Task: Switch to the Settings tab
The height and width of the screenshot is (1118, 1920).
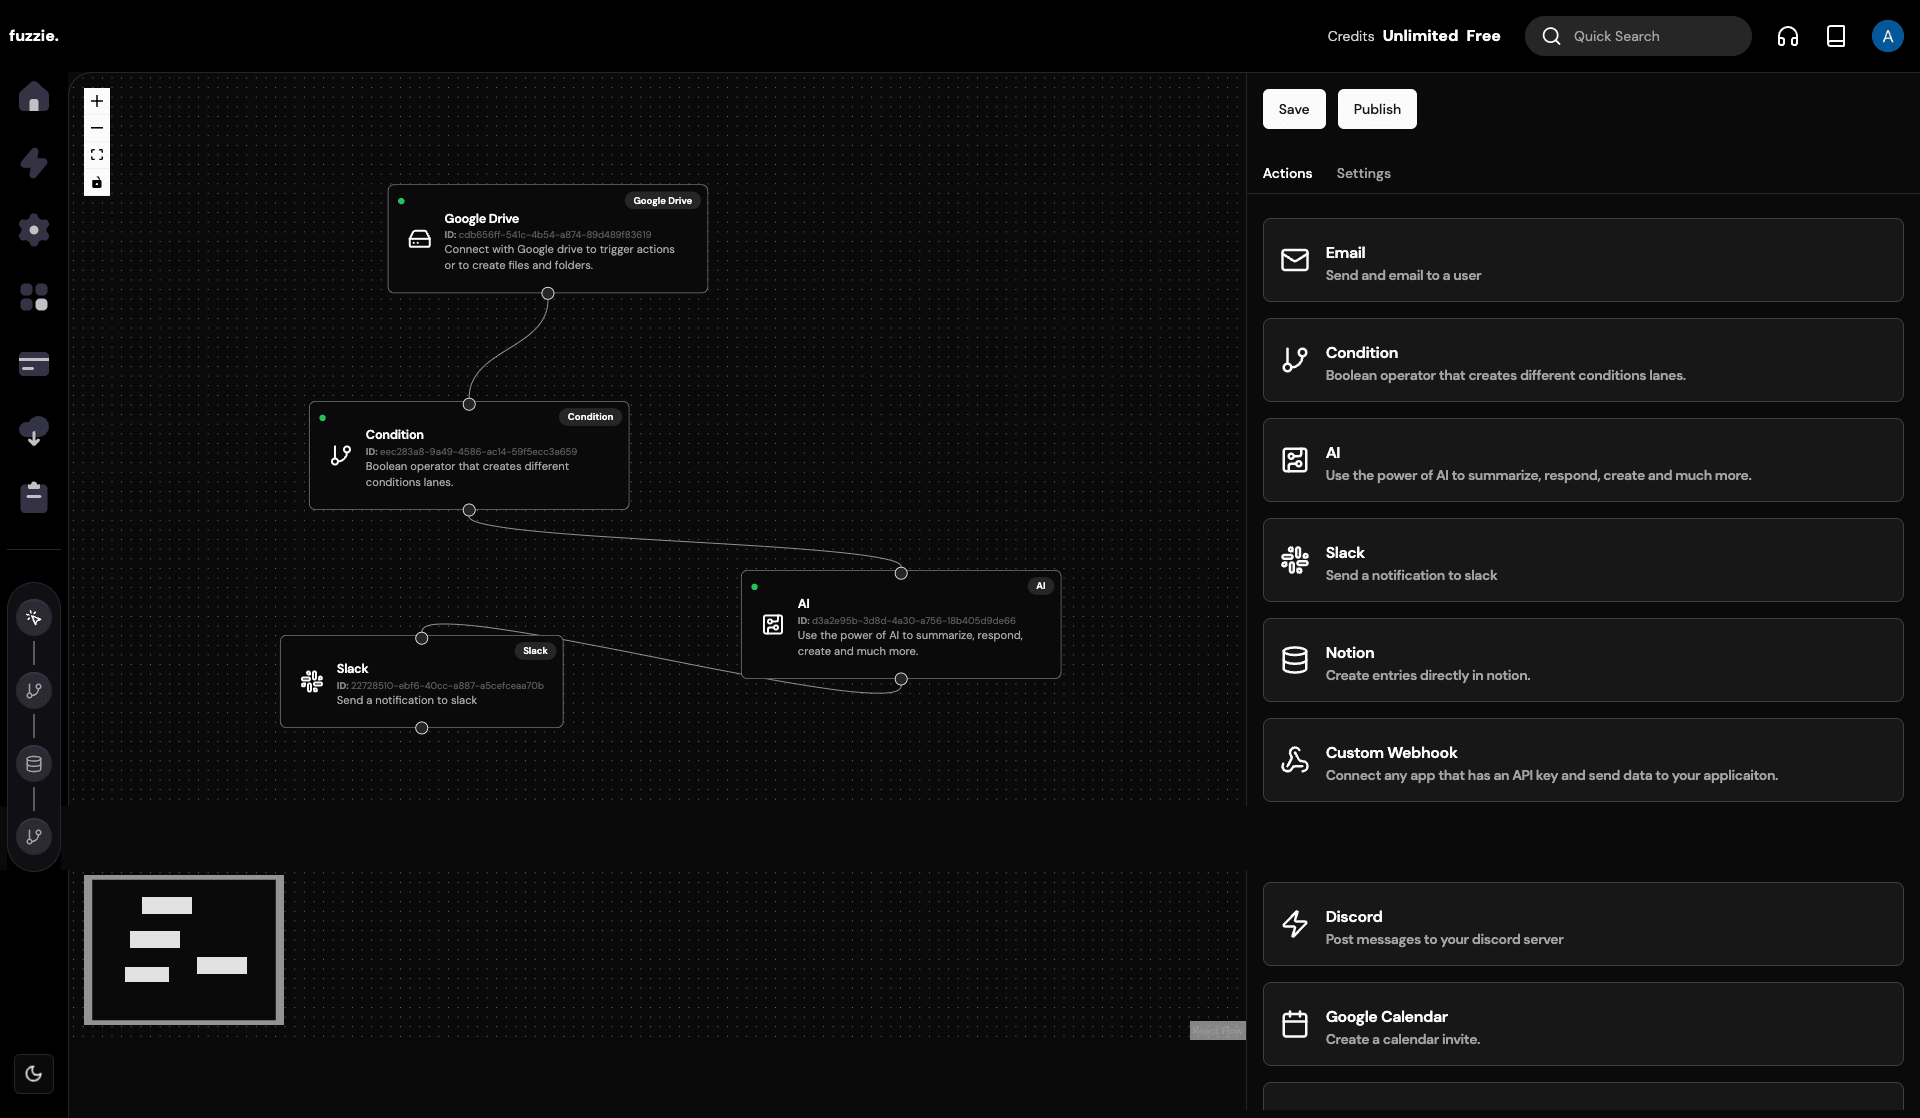Action: click(x=1363, y=173)
